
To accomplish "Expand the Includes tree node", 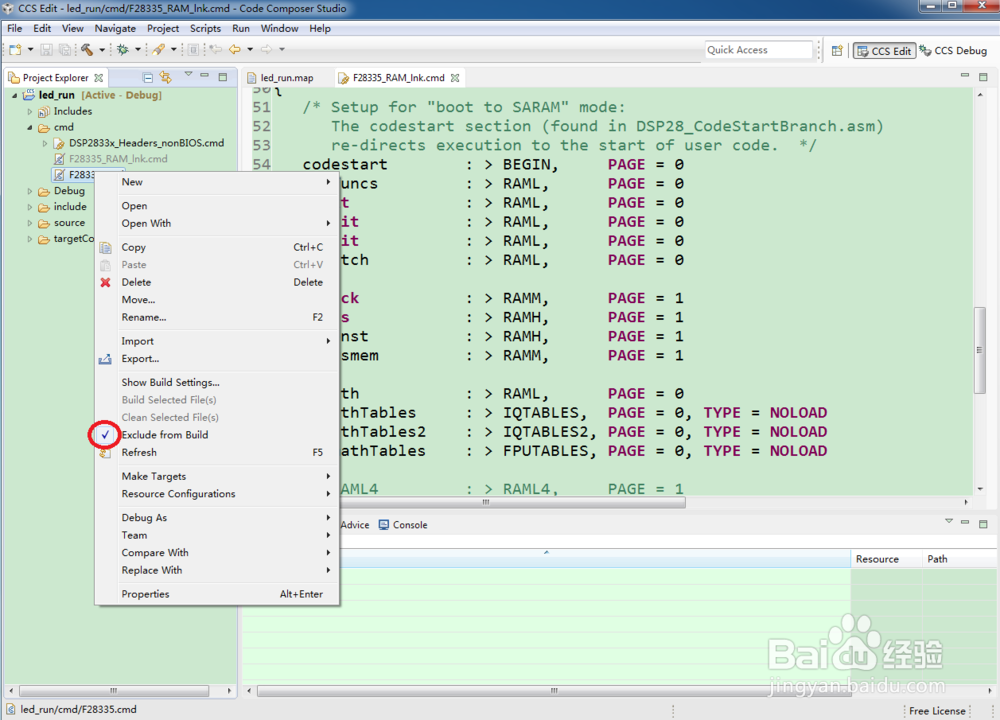I will (x=29, y=112).
